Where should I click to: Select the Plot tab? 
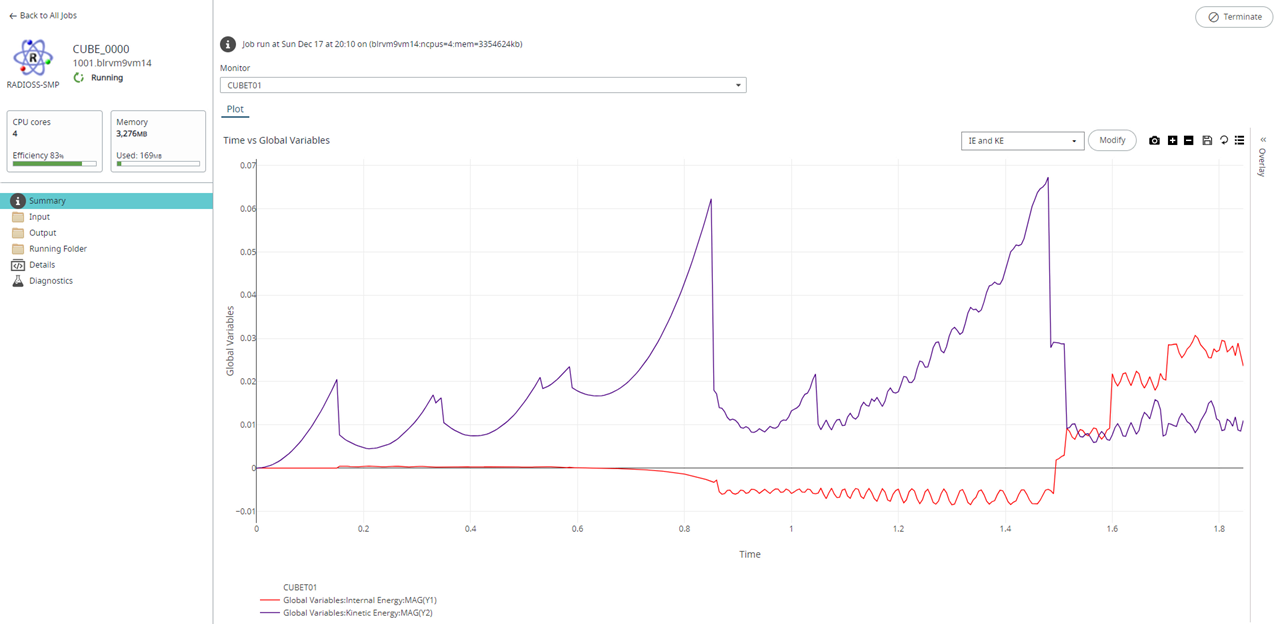pos(235,109)
